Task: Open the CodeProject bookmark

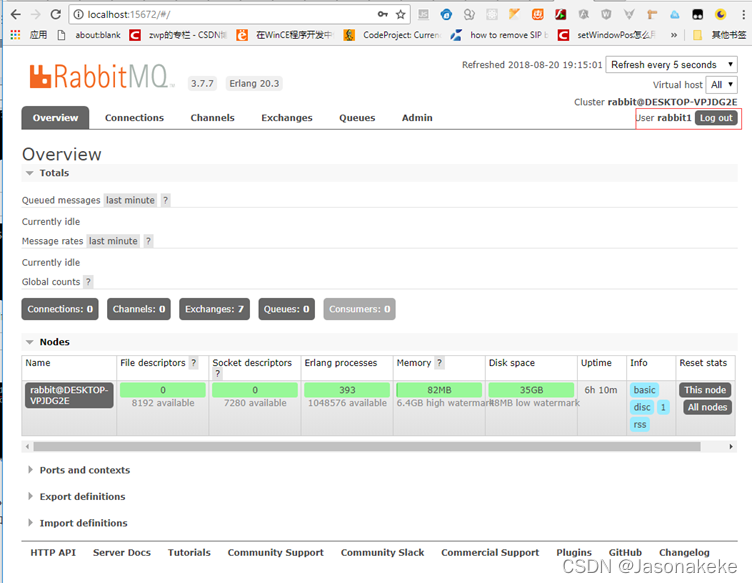Action: (x=392, y=35)
